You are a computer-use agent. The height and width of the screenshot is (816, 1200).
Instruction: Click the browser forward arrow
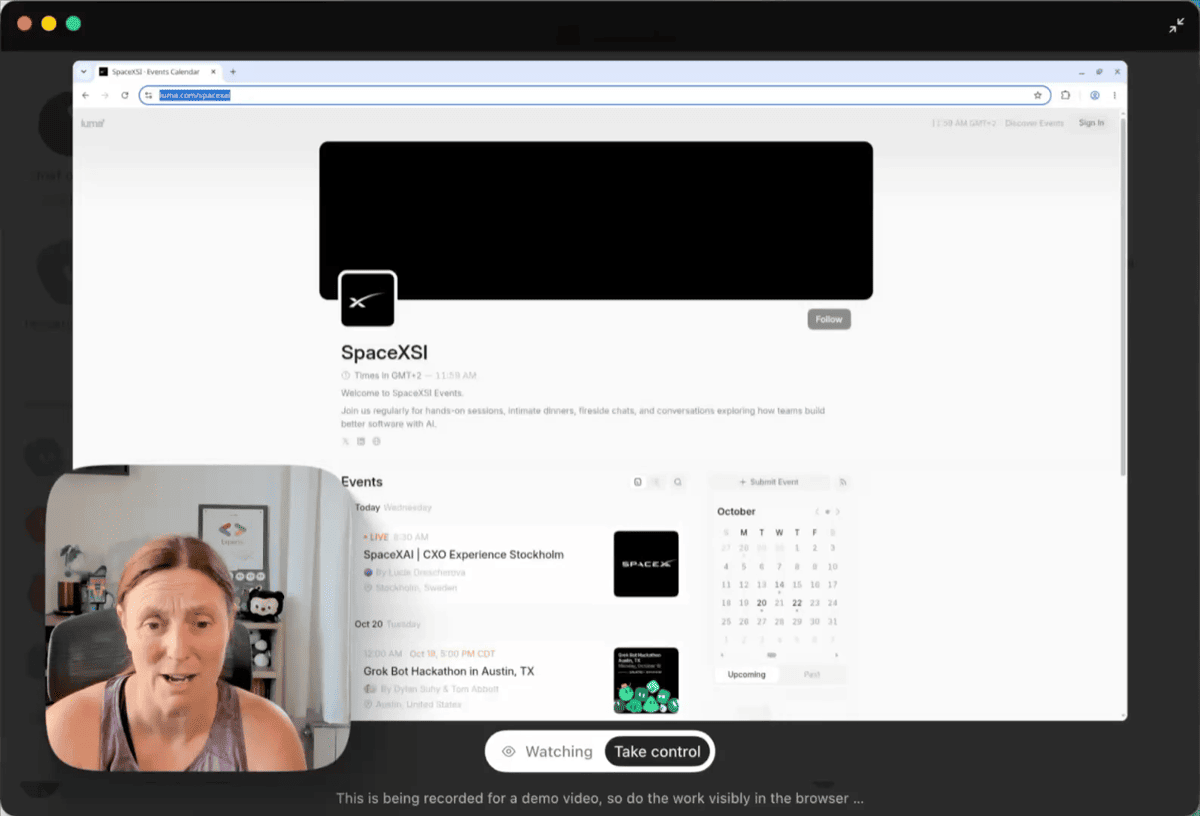[105, 95]
